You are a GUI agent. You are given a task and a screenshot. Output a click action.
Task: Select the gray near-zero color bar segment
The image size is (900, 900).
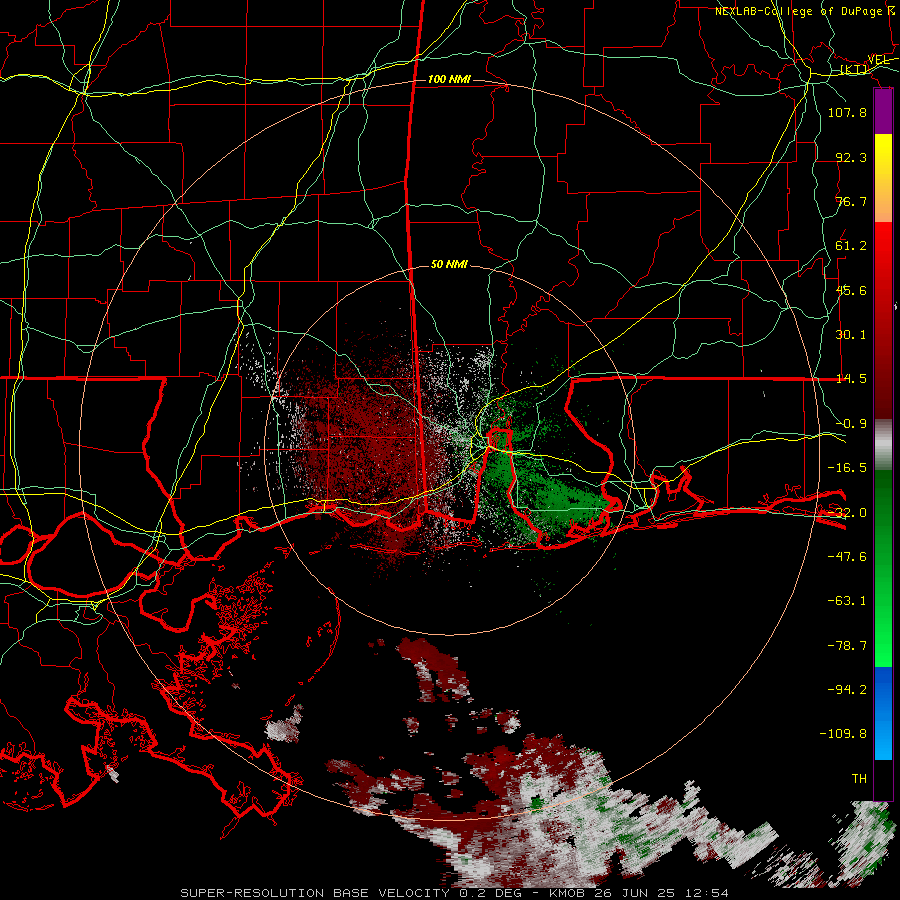pyautogui.click(x=883, y=445)
